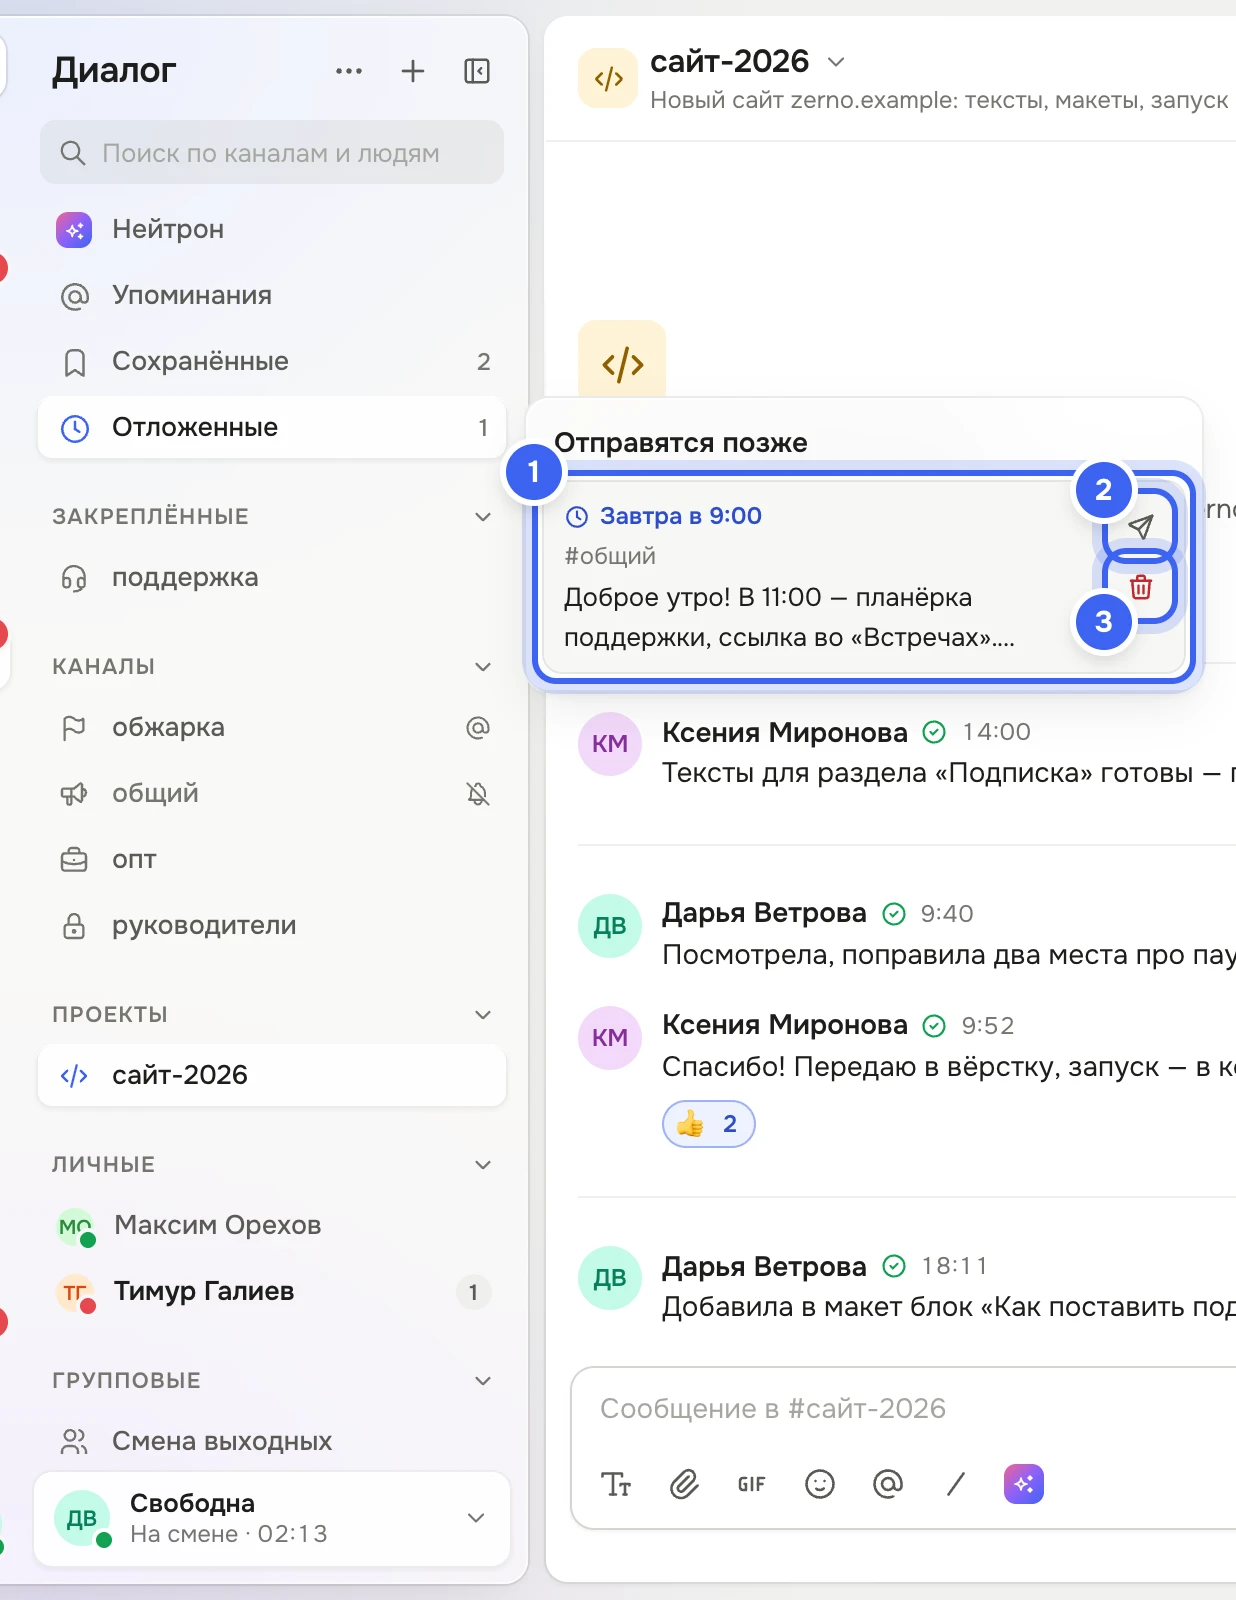Select the Отложенные item
This screenshot has width=1236, height=1600.
point(272,427)
